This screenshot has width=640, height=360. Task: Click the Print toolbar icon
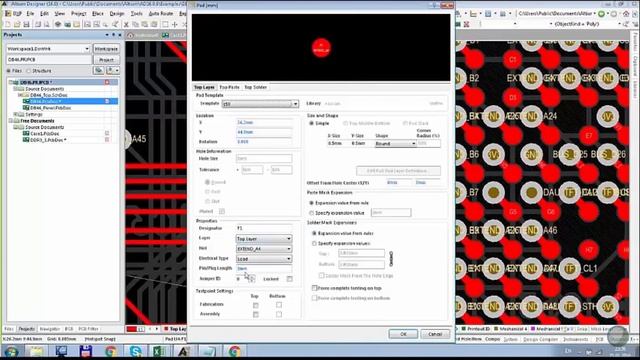tap(38, 24)
